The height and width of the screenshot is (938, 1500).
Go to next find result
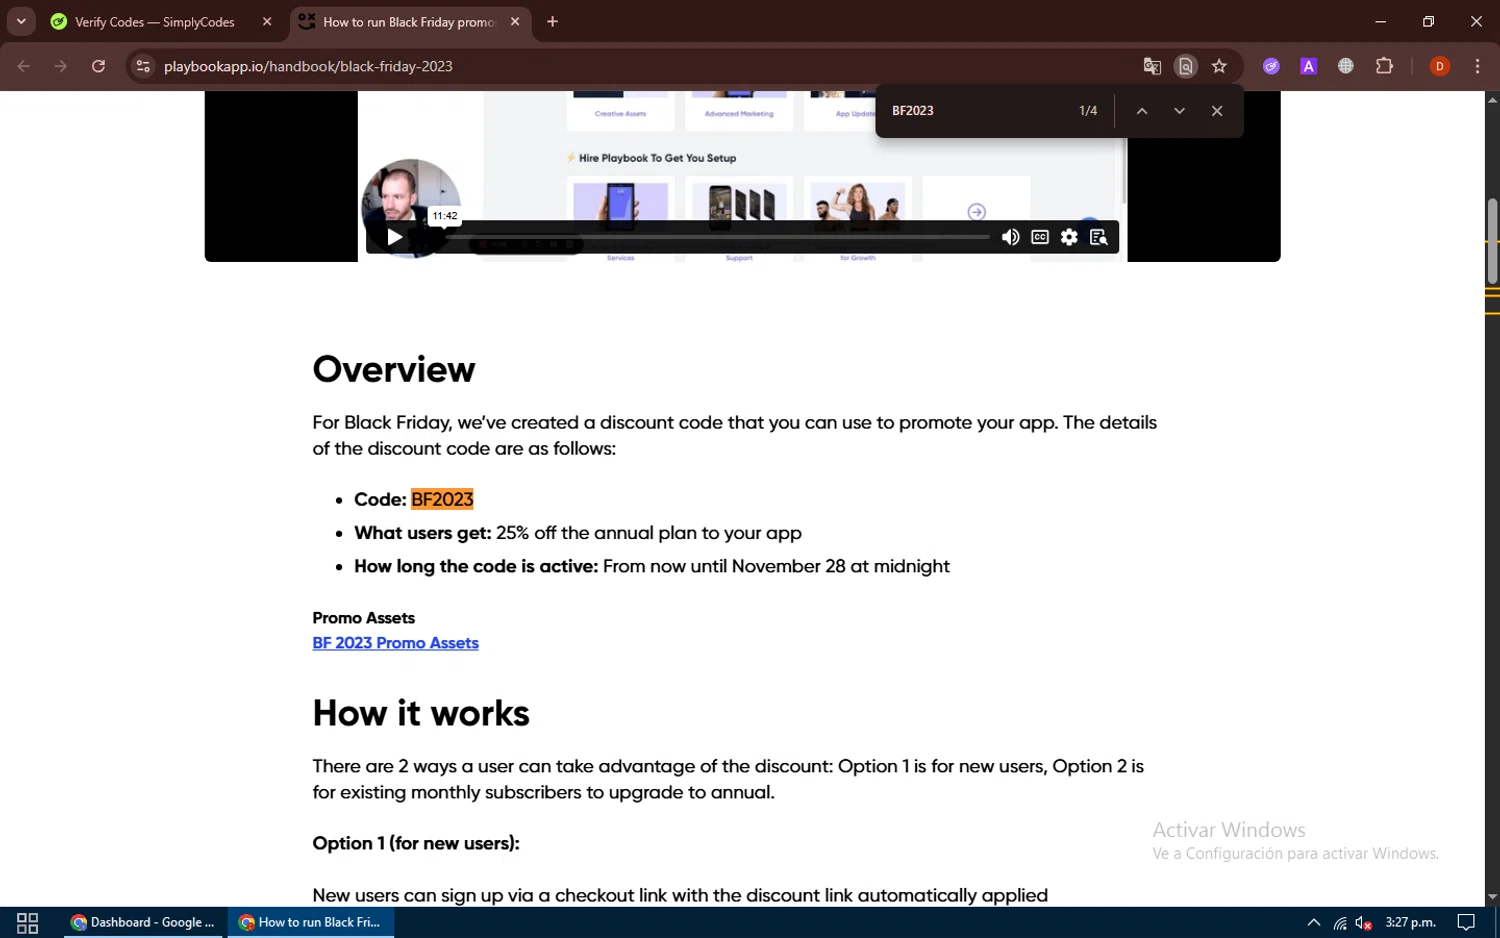[1179, 111]
